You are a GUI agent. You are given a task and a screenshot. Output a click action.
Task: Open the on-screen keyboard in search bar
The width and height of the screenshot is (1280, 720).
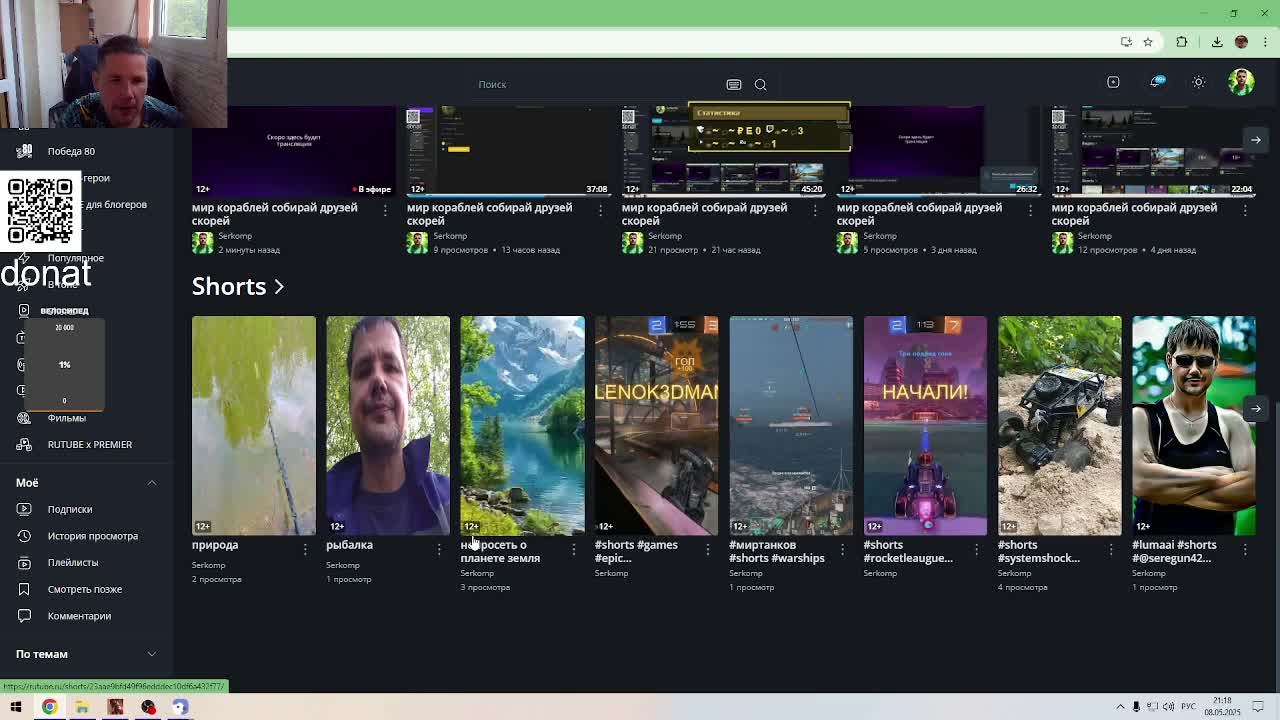point(734,84)
